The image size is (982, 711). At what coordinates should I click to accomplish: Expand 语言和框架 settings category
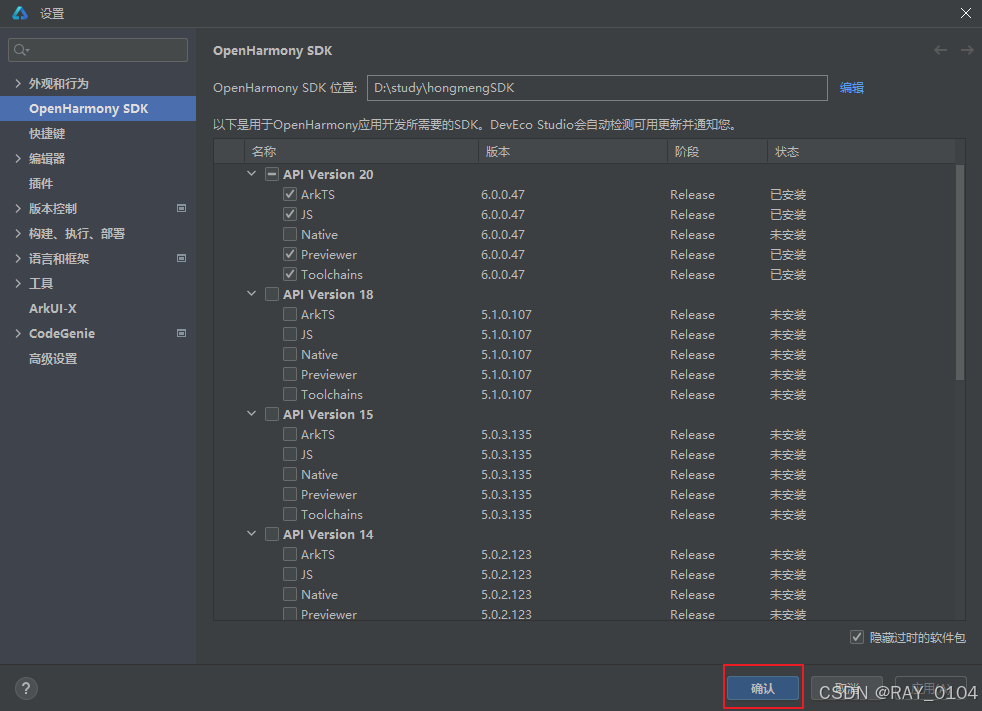point(18,259)
